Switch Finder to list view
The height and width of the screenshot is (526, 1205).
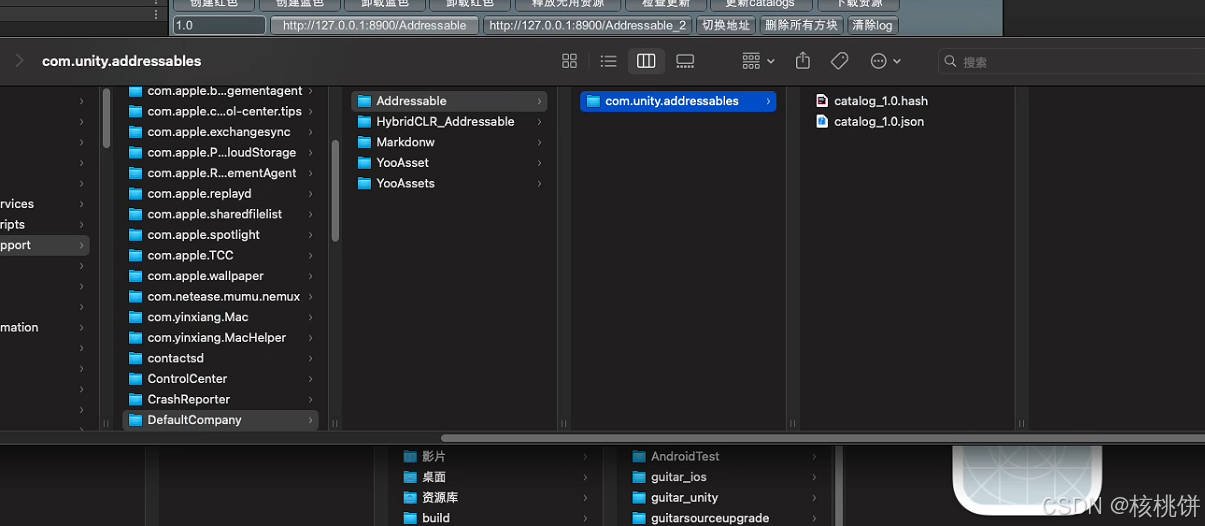pyautogui.click(x=608, y=61)
